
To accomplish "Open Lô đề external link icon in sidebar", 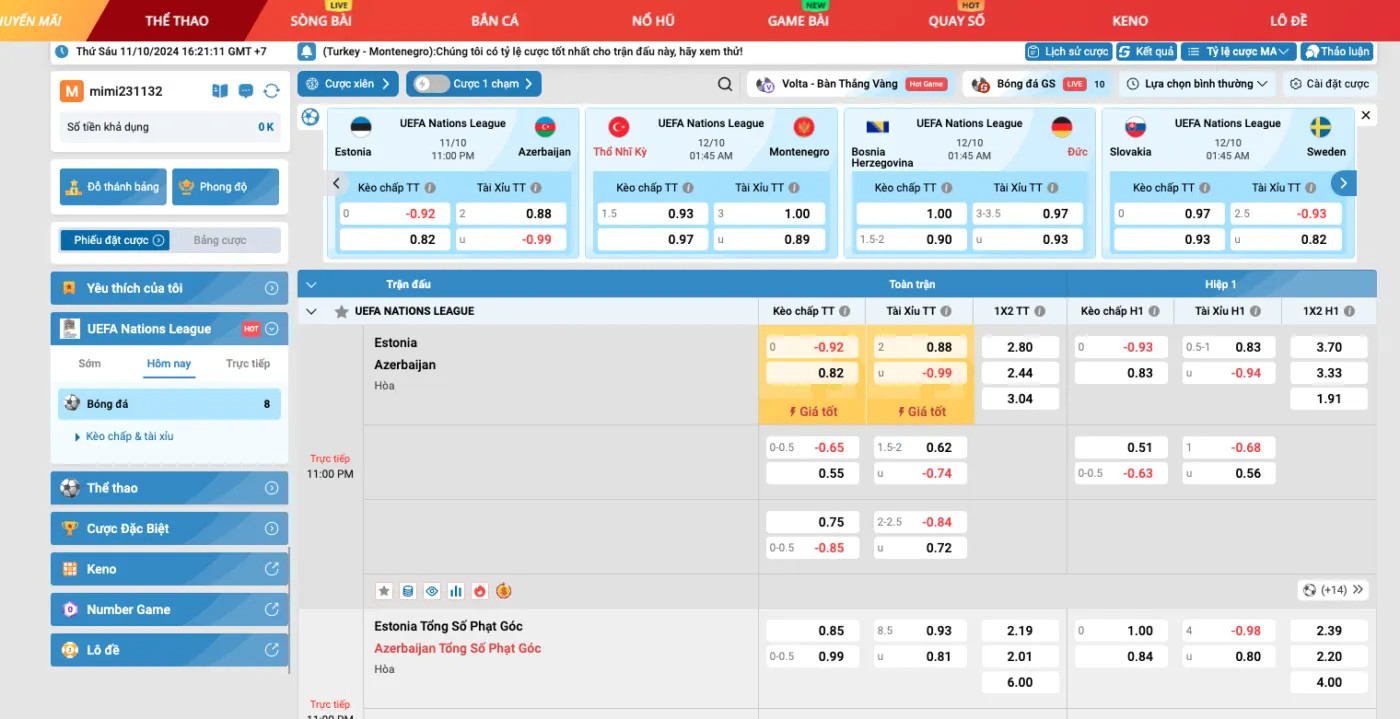I will [271, 650].
